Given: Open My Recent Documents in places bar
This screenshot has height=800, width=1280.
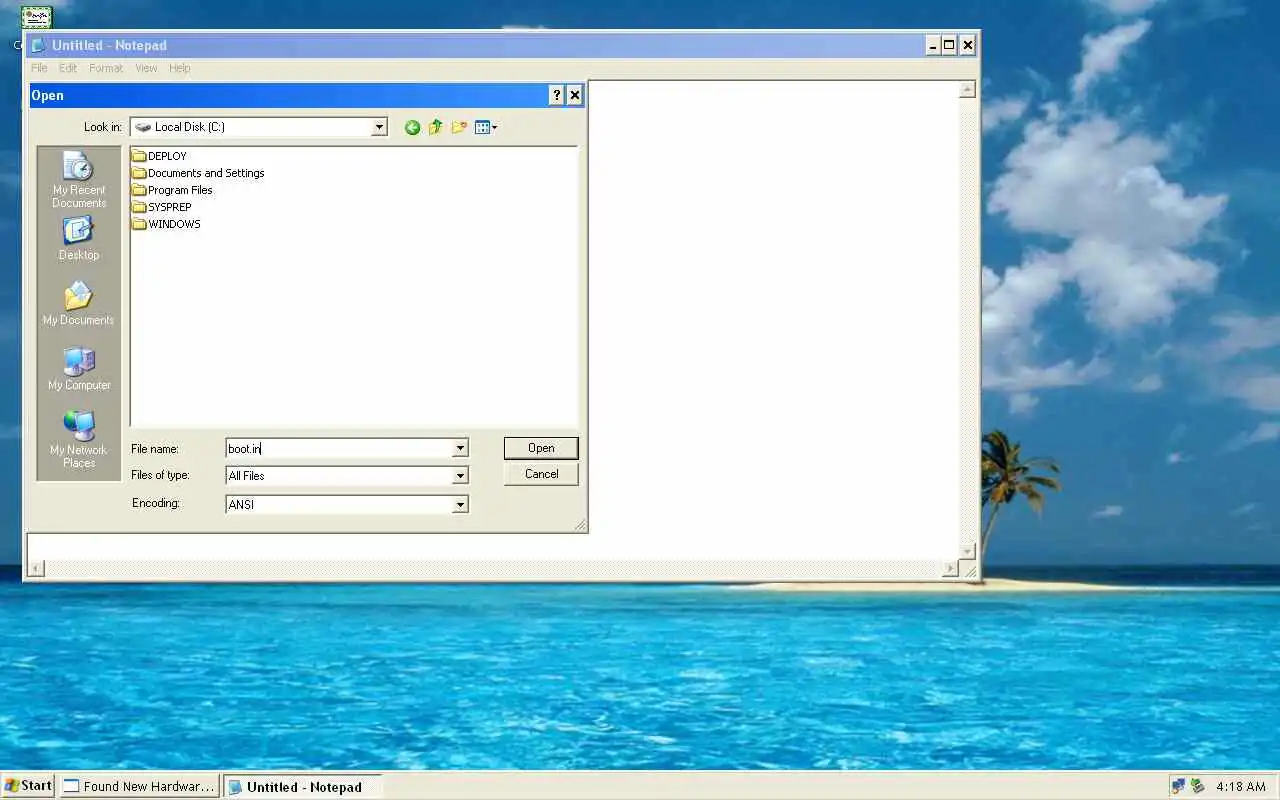Looking at the screenshot, I should (79, 180).
